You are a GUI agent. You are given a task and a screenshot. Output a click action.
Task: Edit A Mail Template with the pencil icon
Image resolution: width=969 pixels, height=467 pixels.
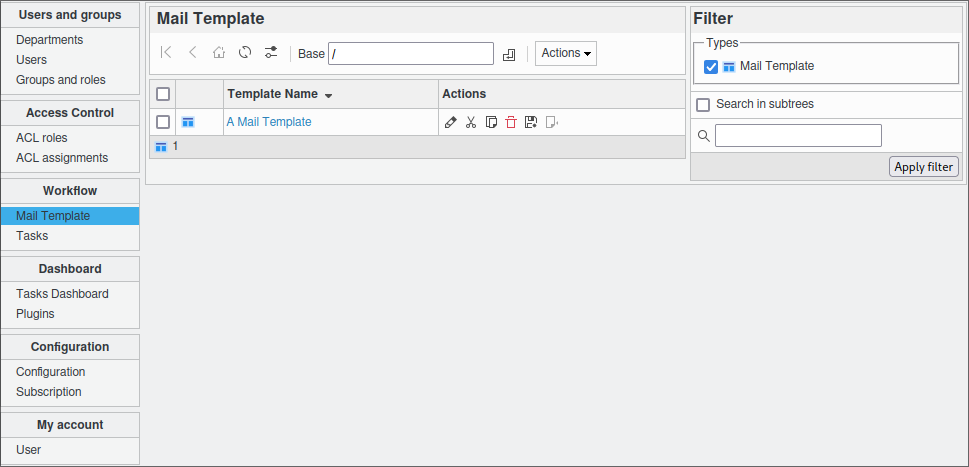coord(451,122)
